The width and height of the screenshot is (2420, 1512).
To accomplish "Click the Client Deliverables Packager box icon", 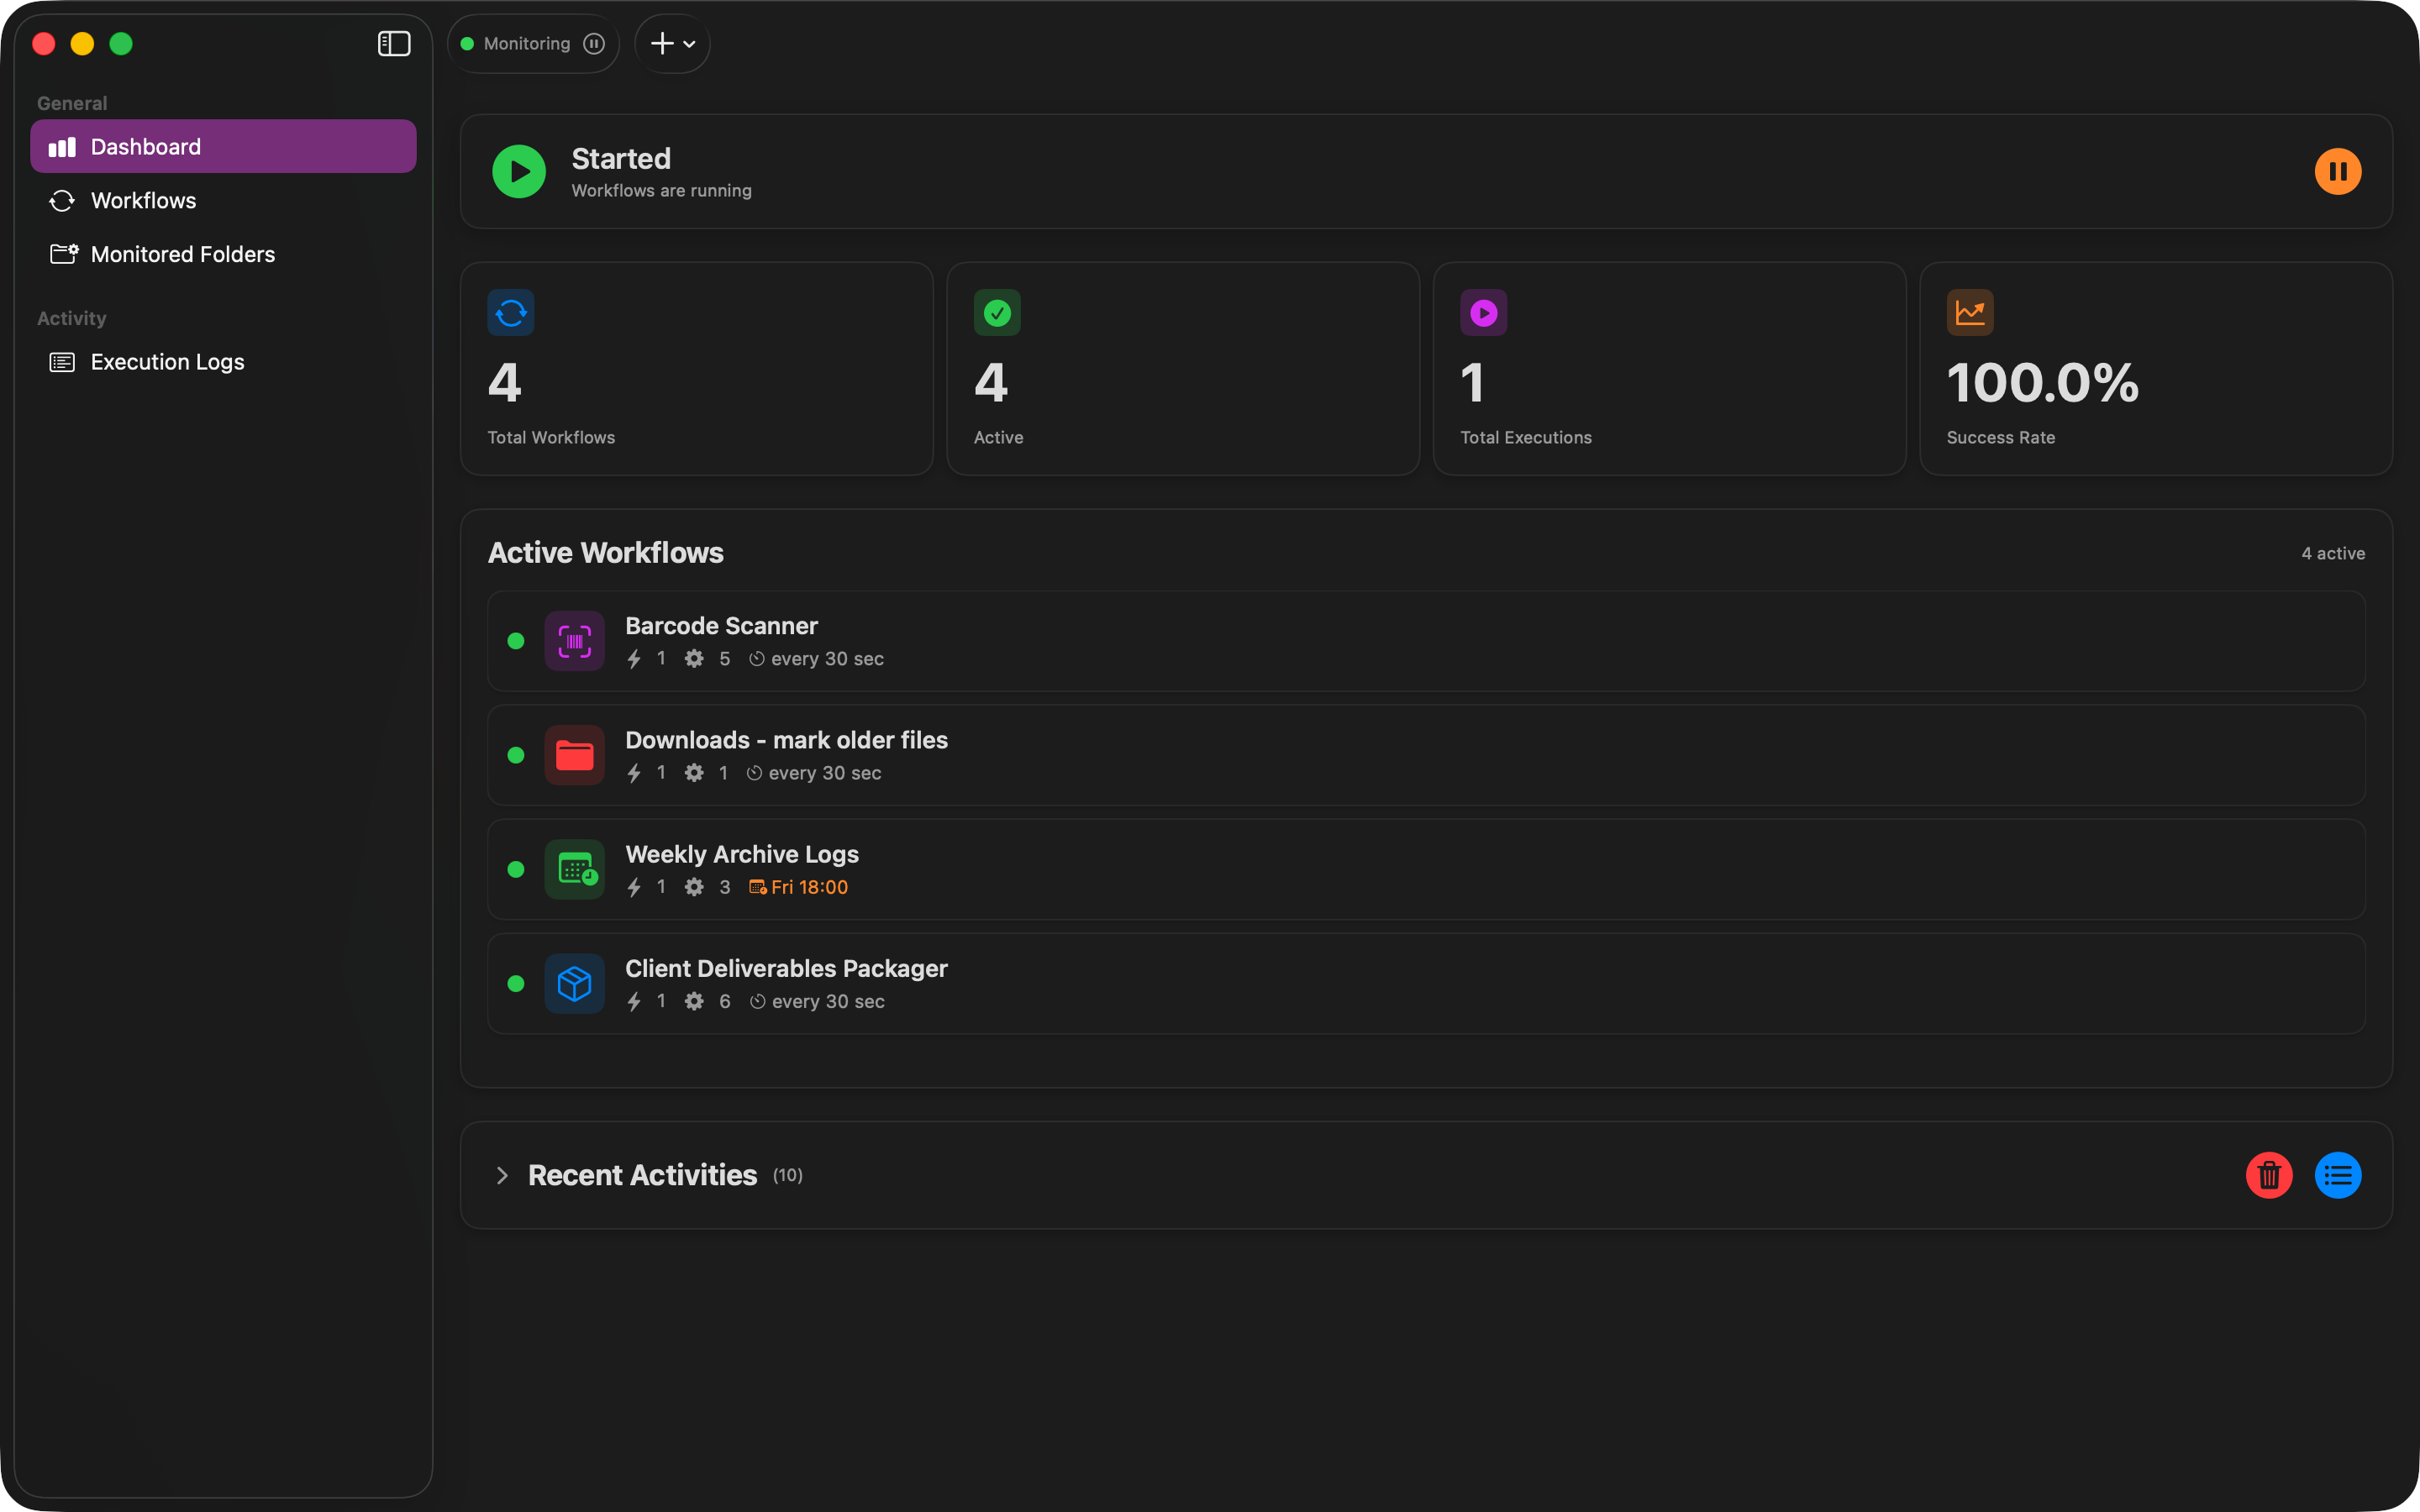I will 574,984.
